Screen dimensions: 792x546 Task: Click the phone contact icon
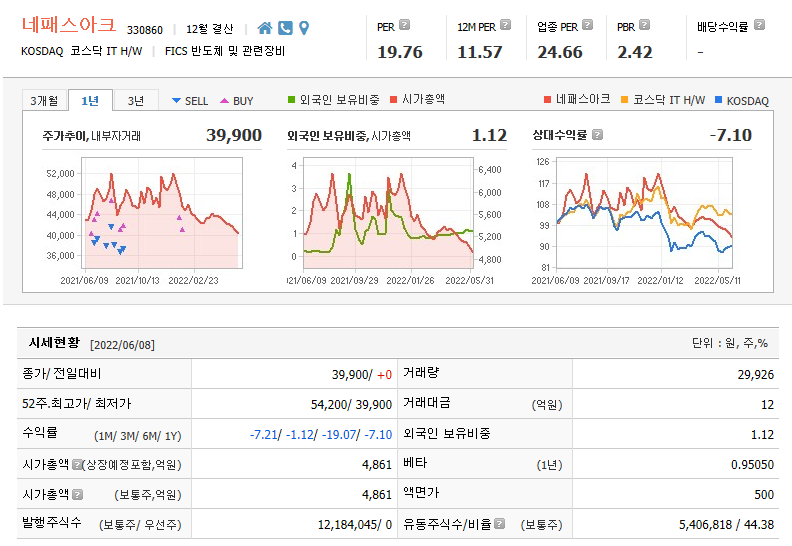285,28
